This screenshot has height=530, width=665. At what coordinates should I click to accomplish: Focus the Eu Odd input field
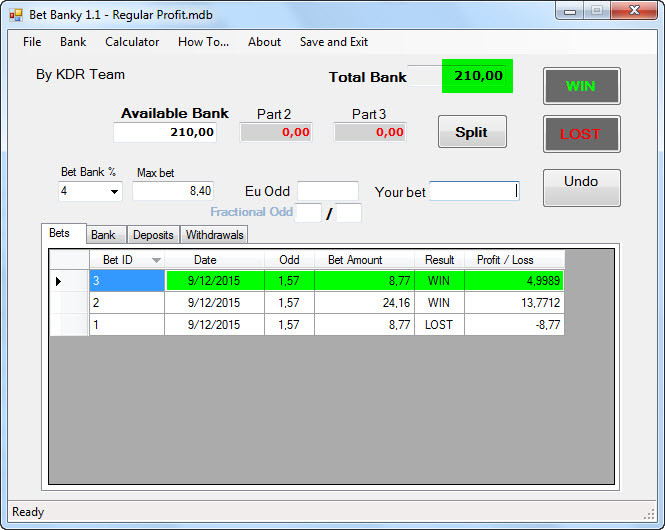328,191
